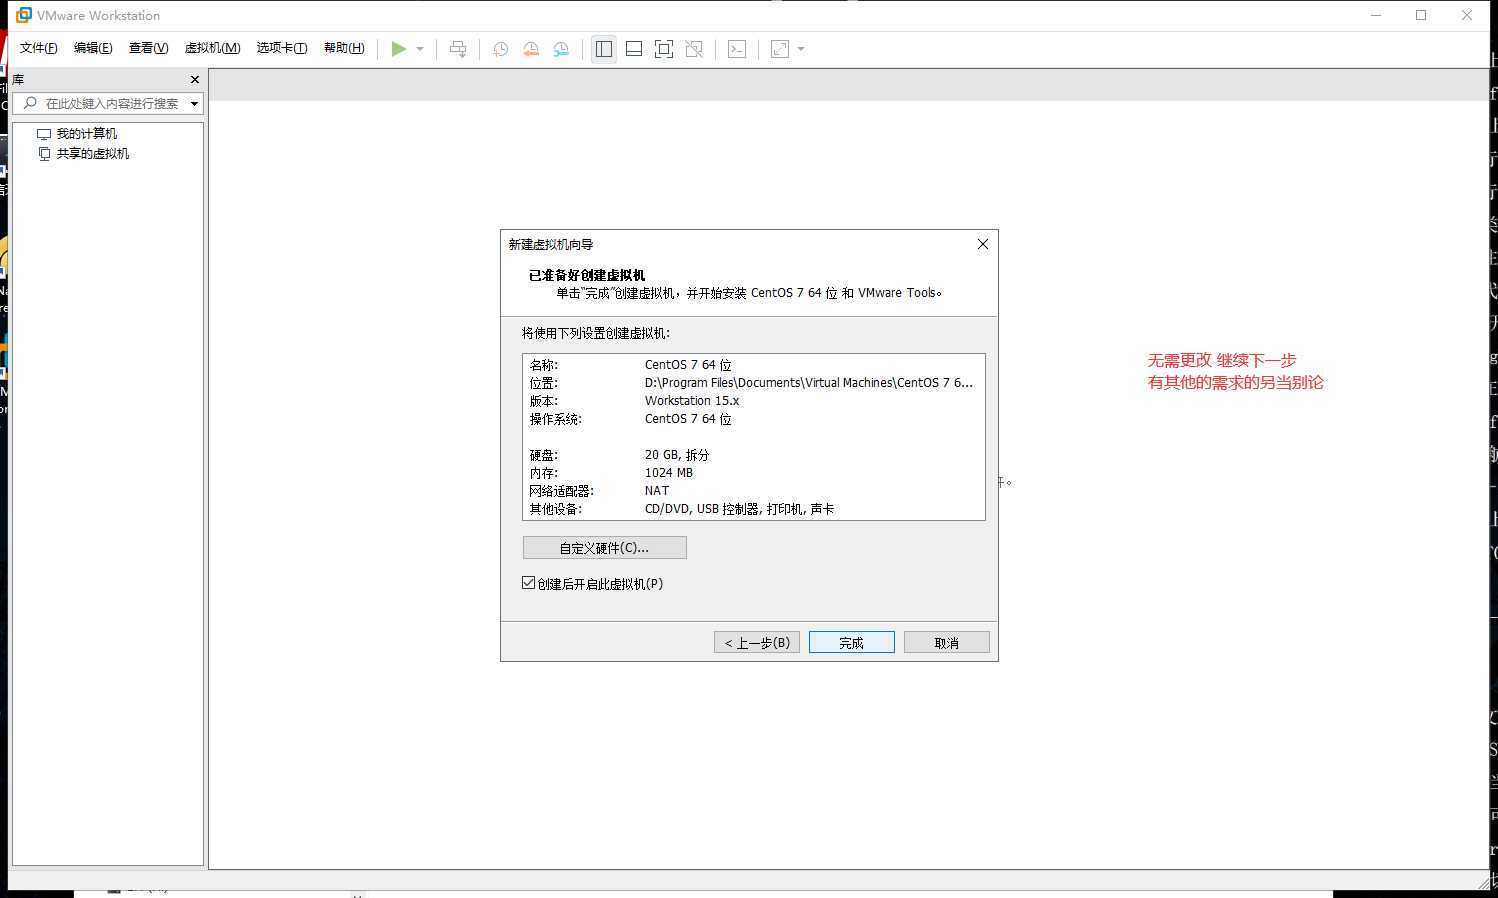This screenshot has width=1498, height=898.
Task: Click the < 上一步(B) button
Action: click(x=757, y=642)
